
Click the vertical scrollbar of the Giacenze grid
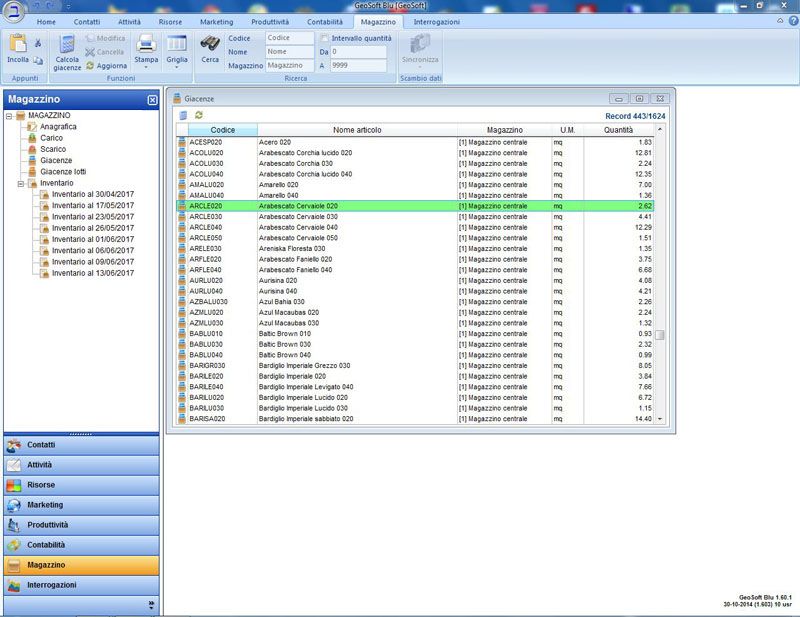click(x=660, y=280)
